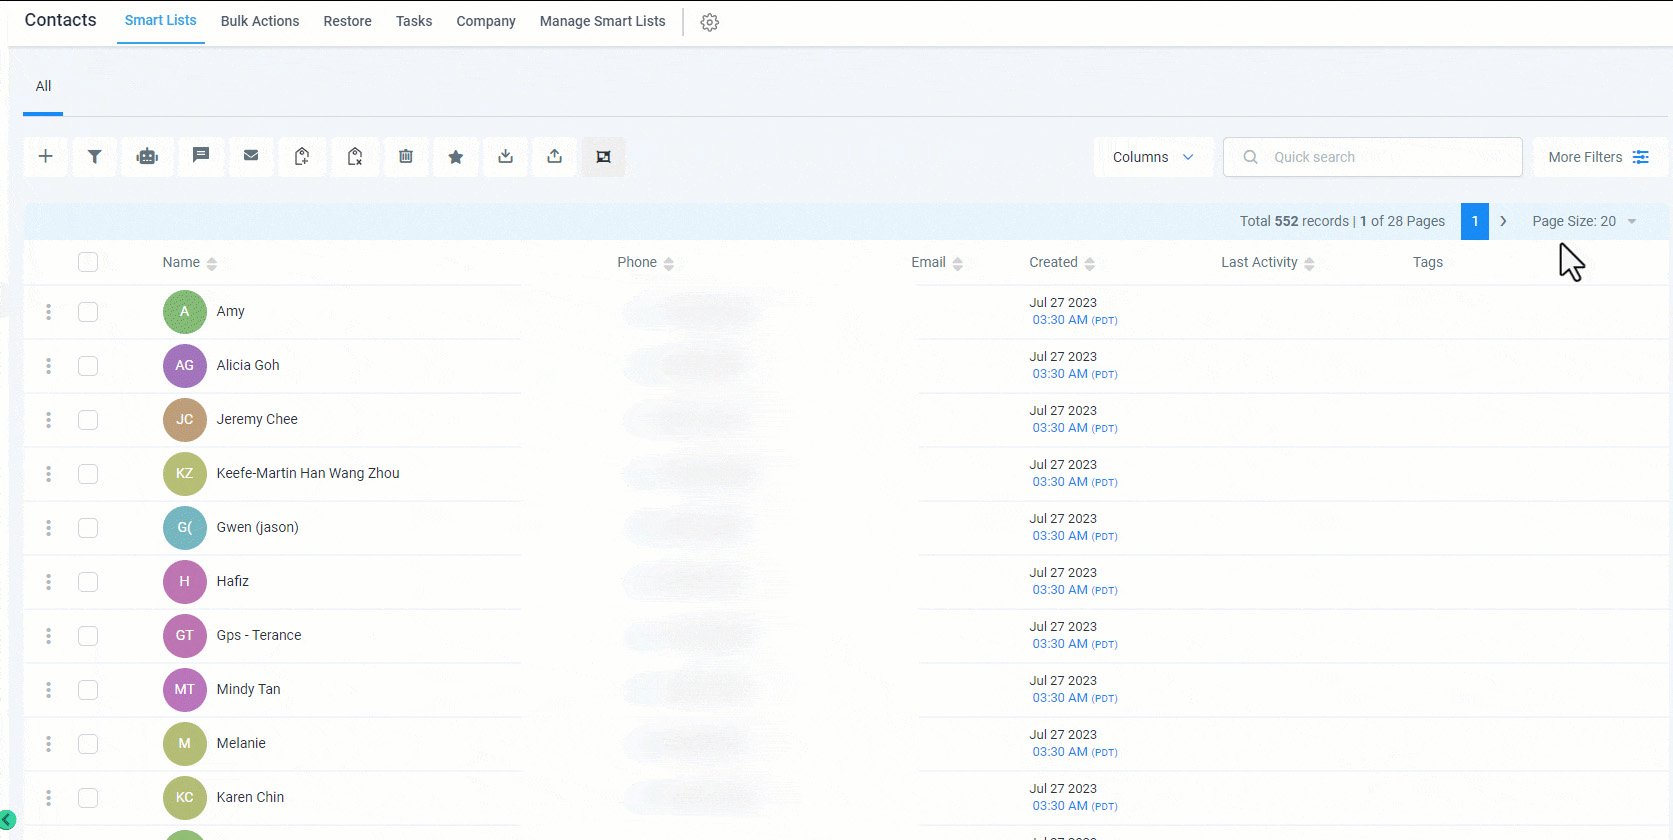Click the green arrow at bottom-left corner
This screenshot has width=1673, height=840.
tap(7, 820)
